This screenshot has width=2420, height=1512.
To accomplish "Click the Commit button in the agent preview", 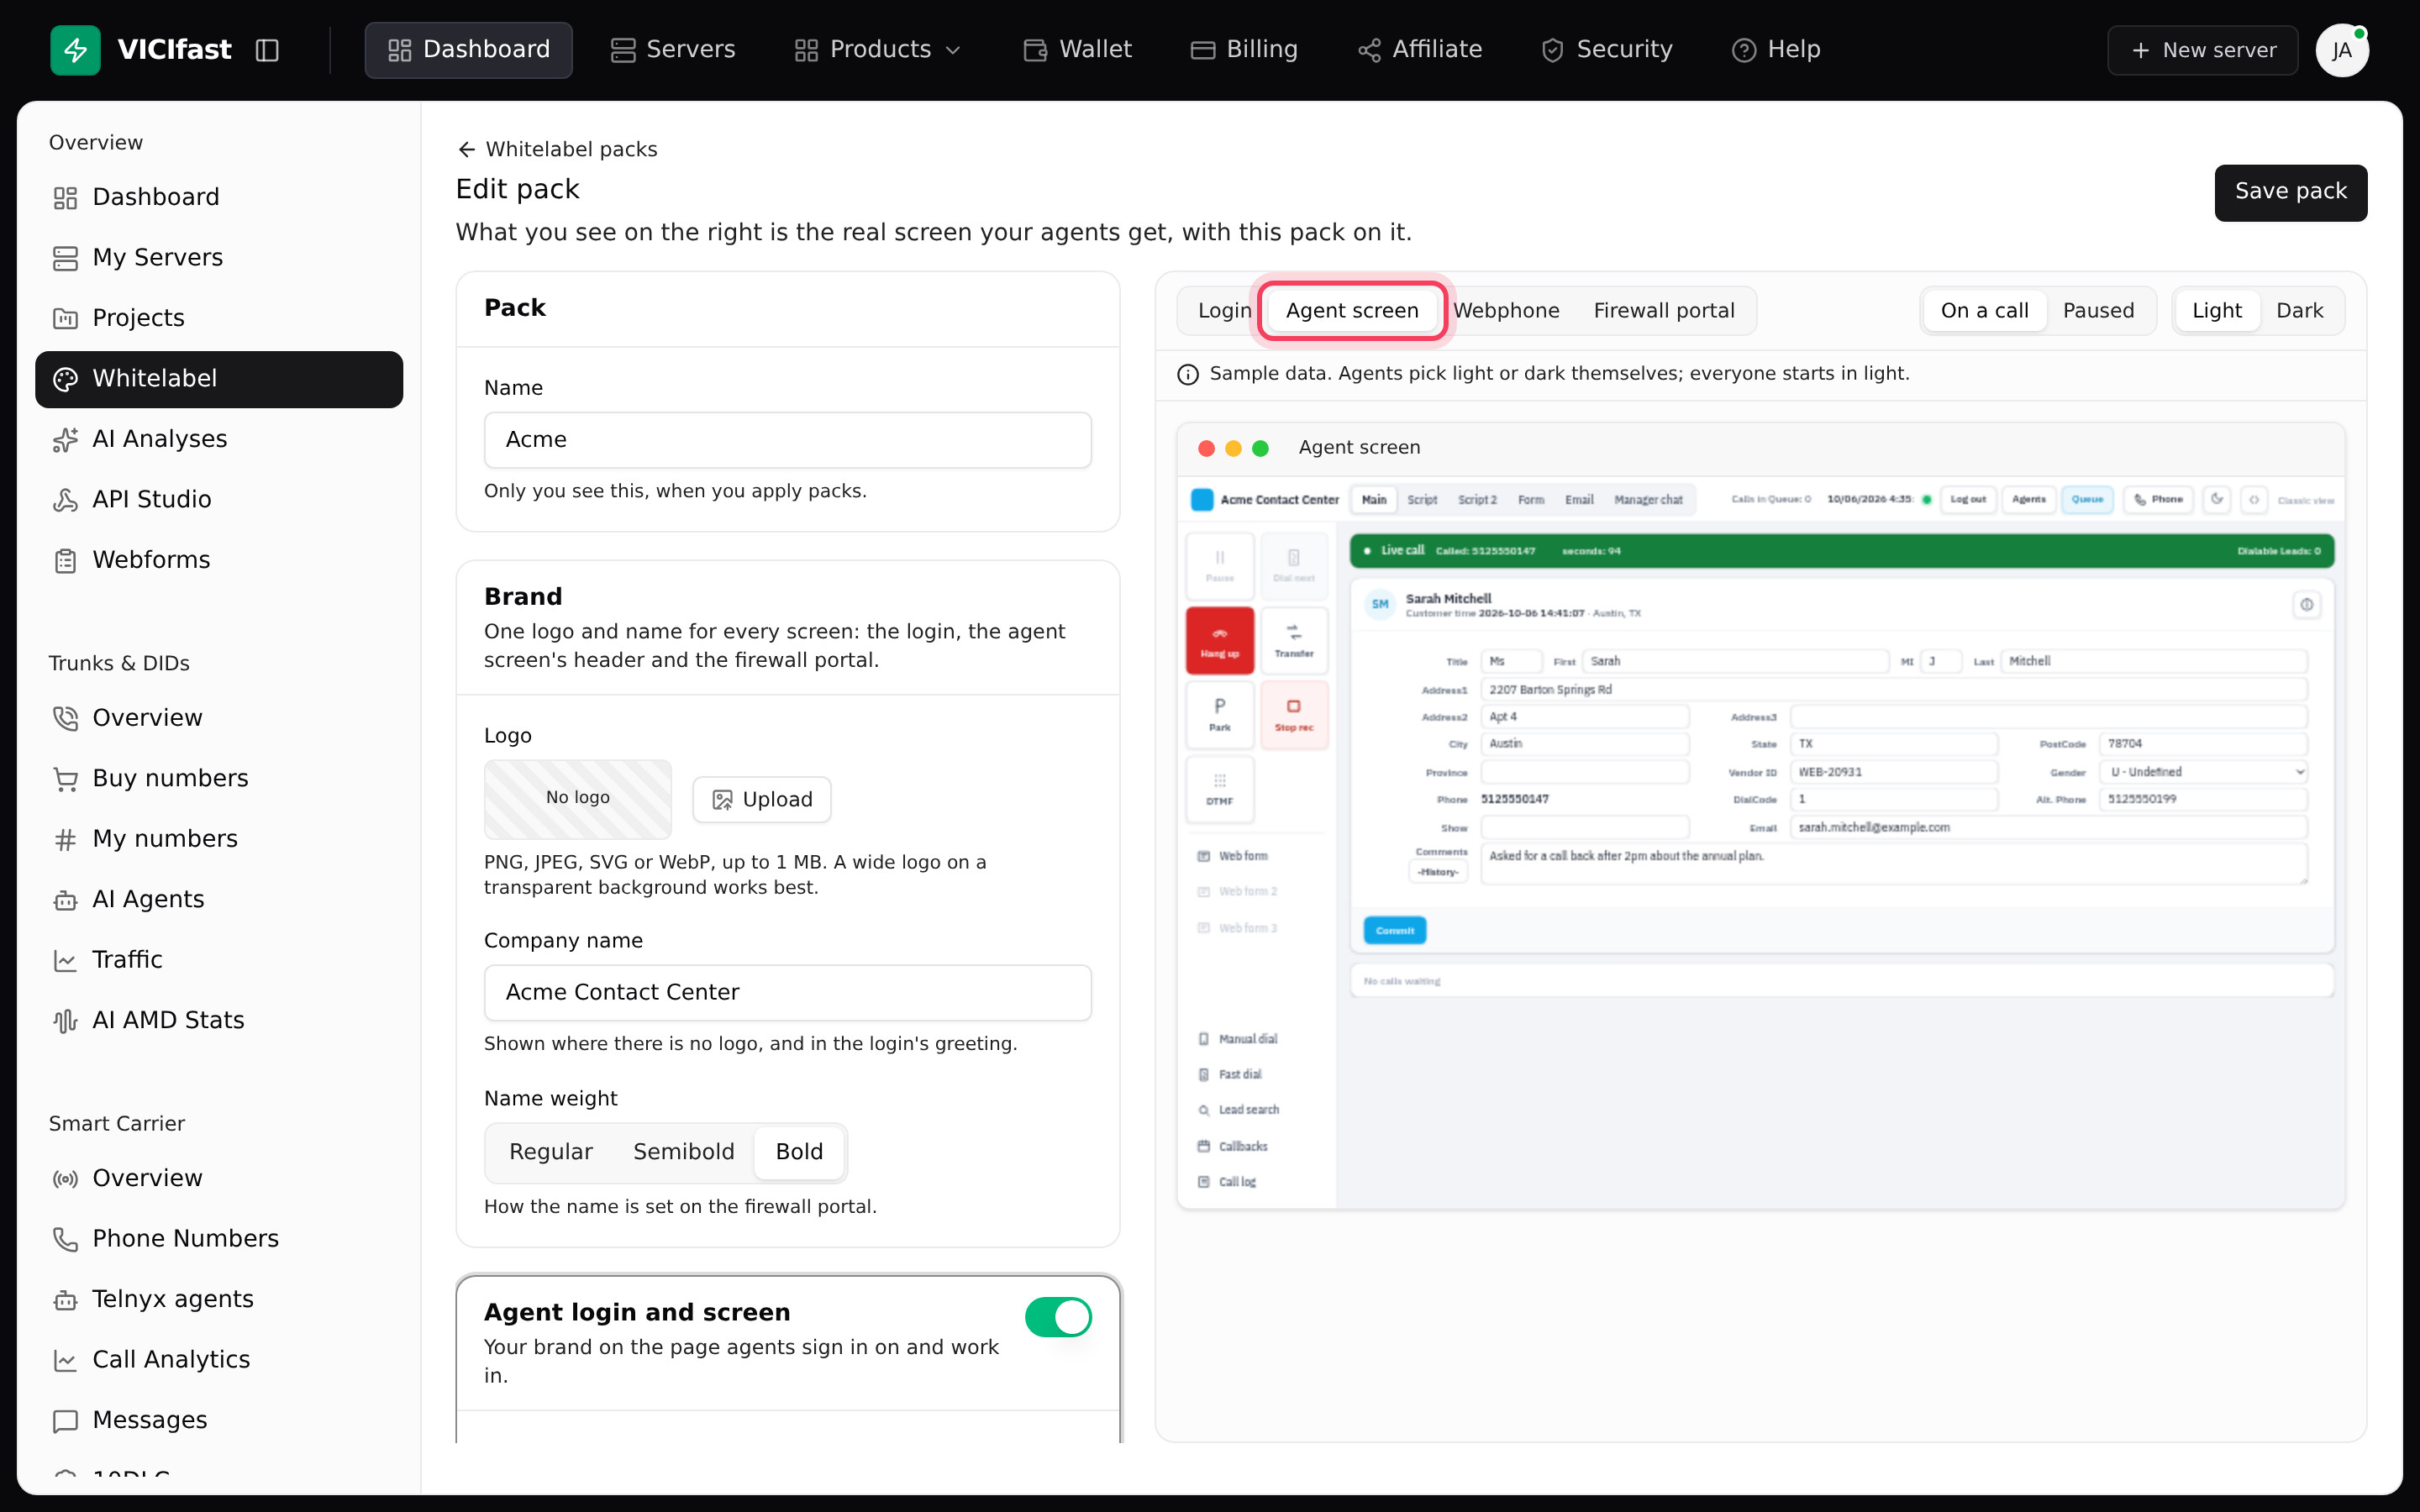I will coord(1395,931).
